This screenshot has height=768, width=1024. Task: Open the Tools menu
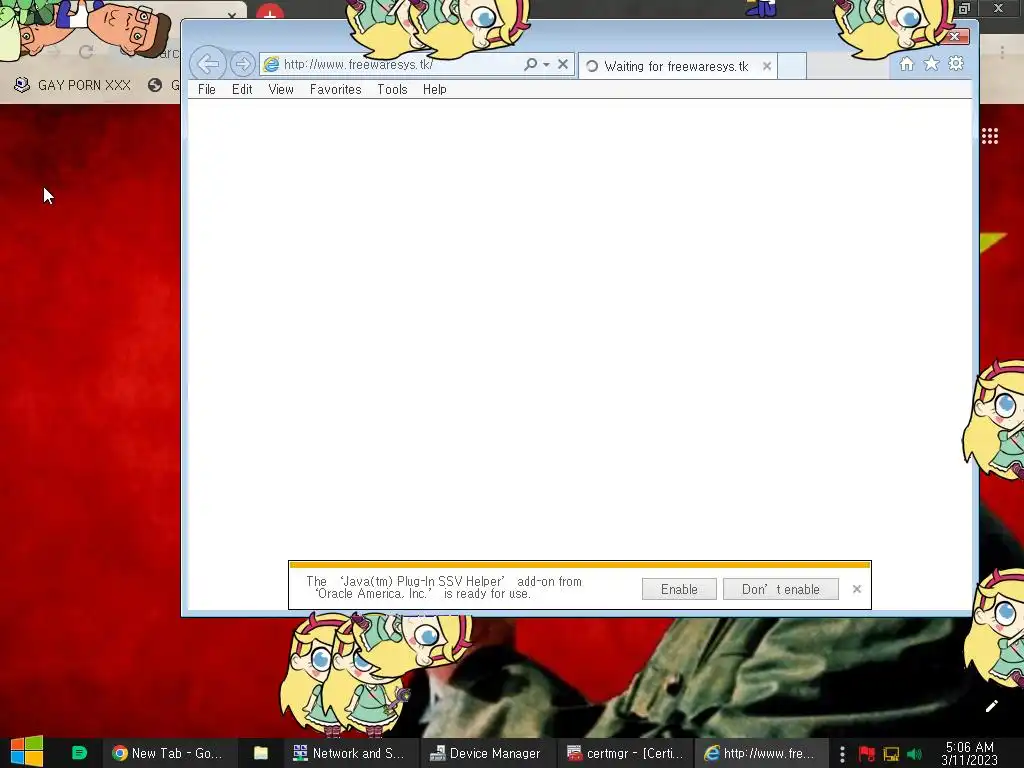(x=392, y=89)
